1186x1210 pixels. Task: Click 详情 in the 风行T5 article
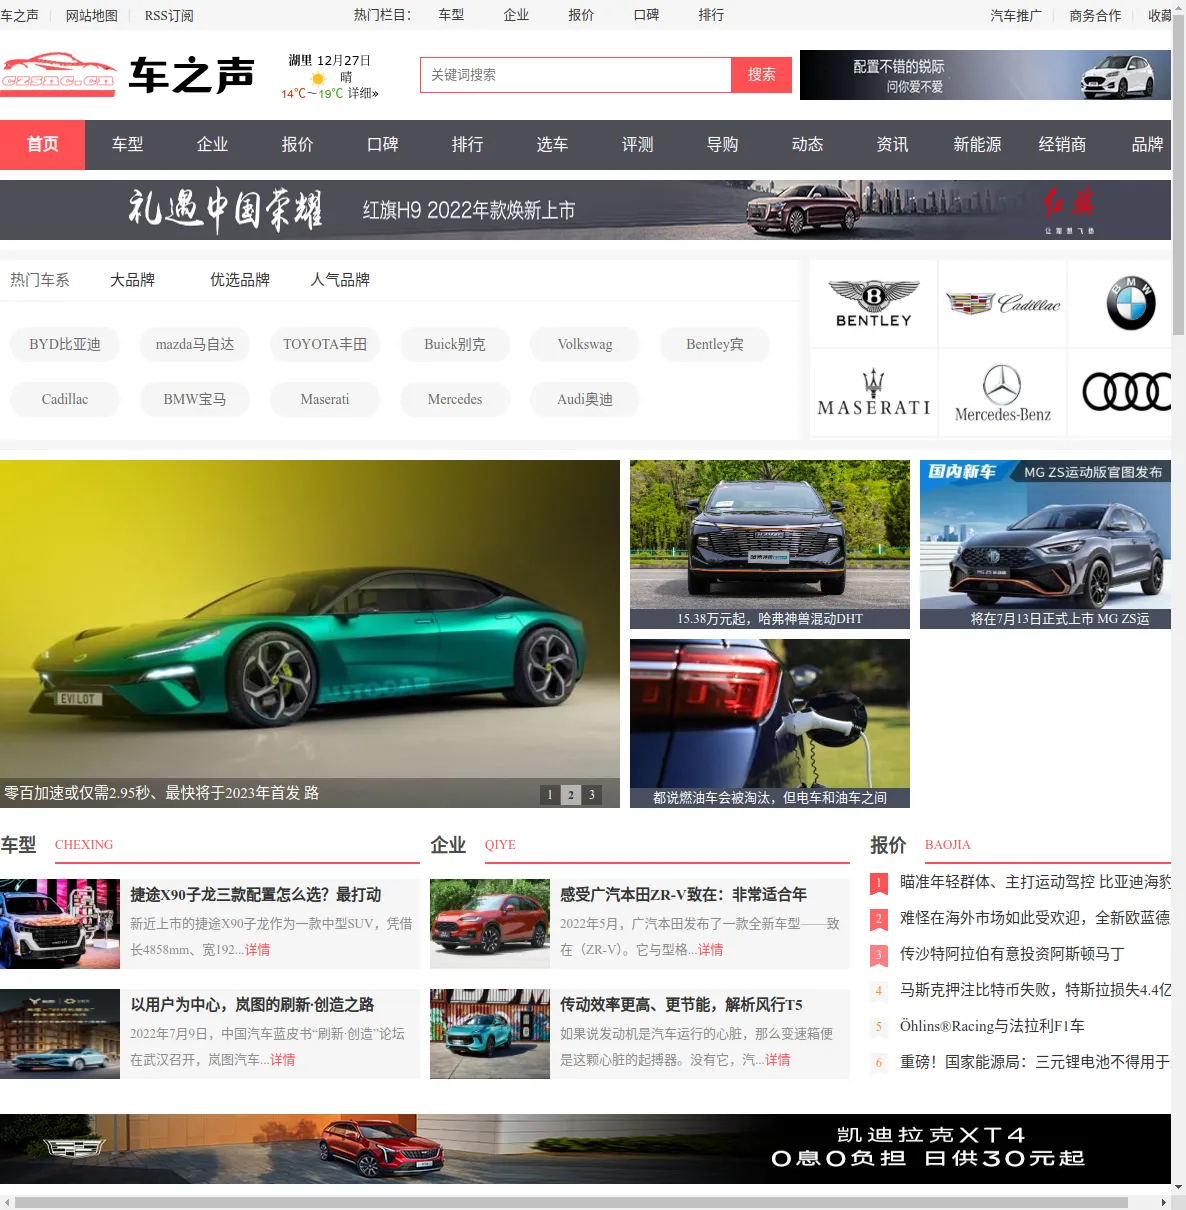(777, 1060)
